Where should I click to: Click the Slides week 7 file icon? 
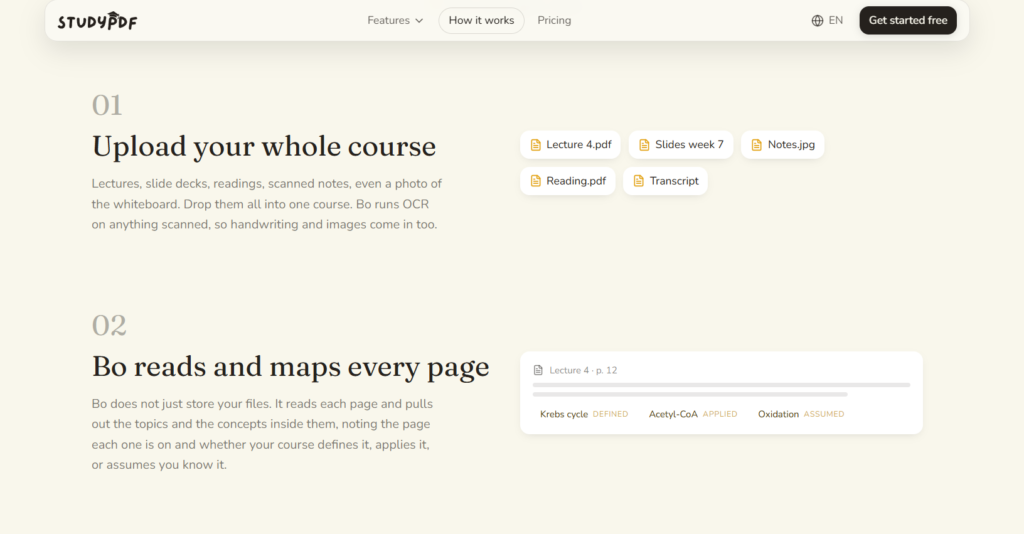click(x=644, y=145)
